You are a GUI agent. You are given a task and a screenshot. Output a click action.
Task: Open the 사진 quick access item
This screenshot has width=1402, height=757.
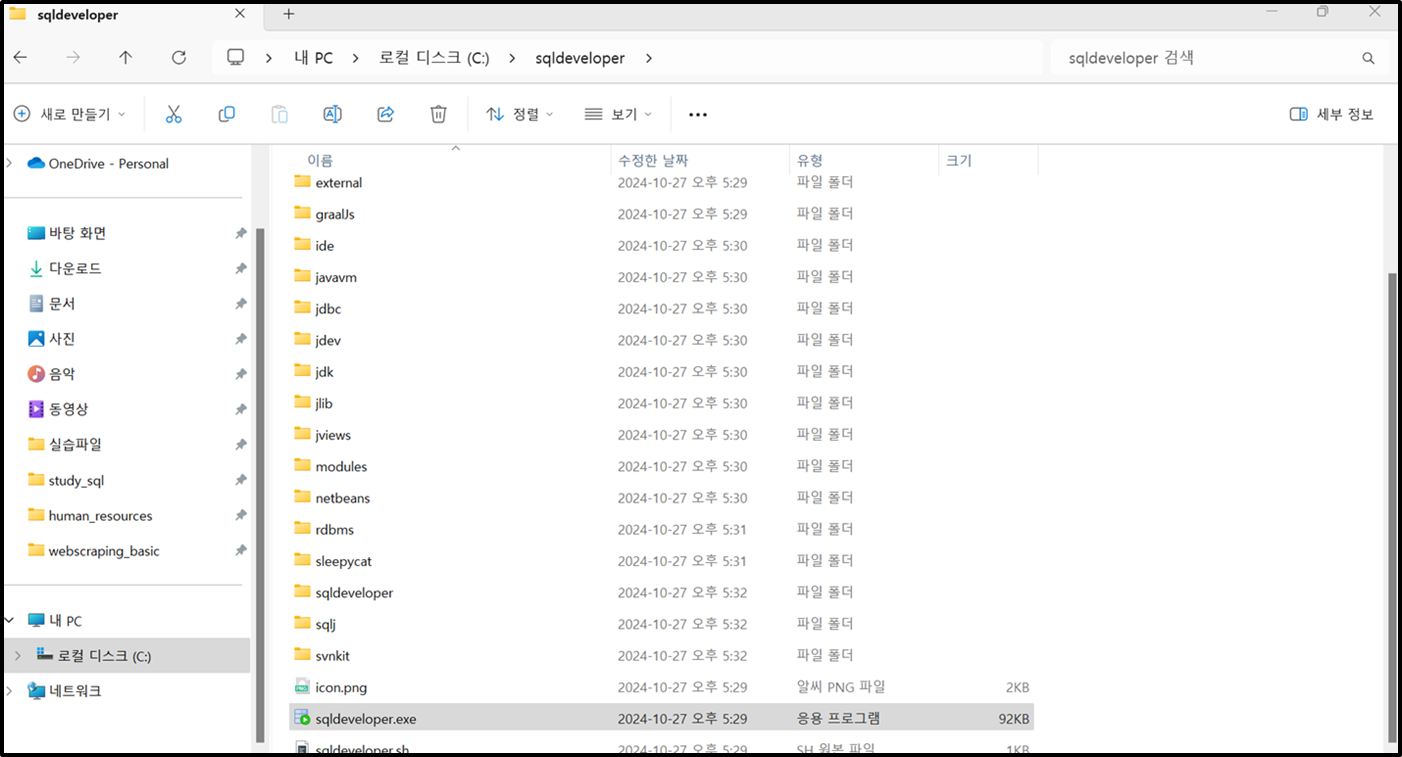52,339
